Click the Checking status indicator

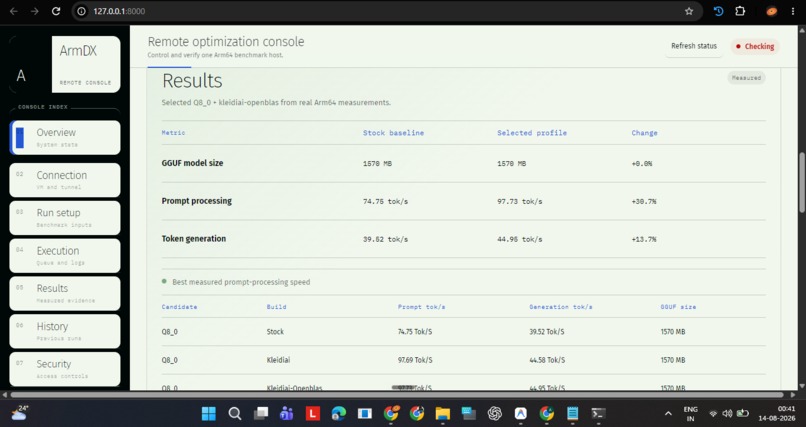point(755,46)
